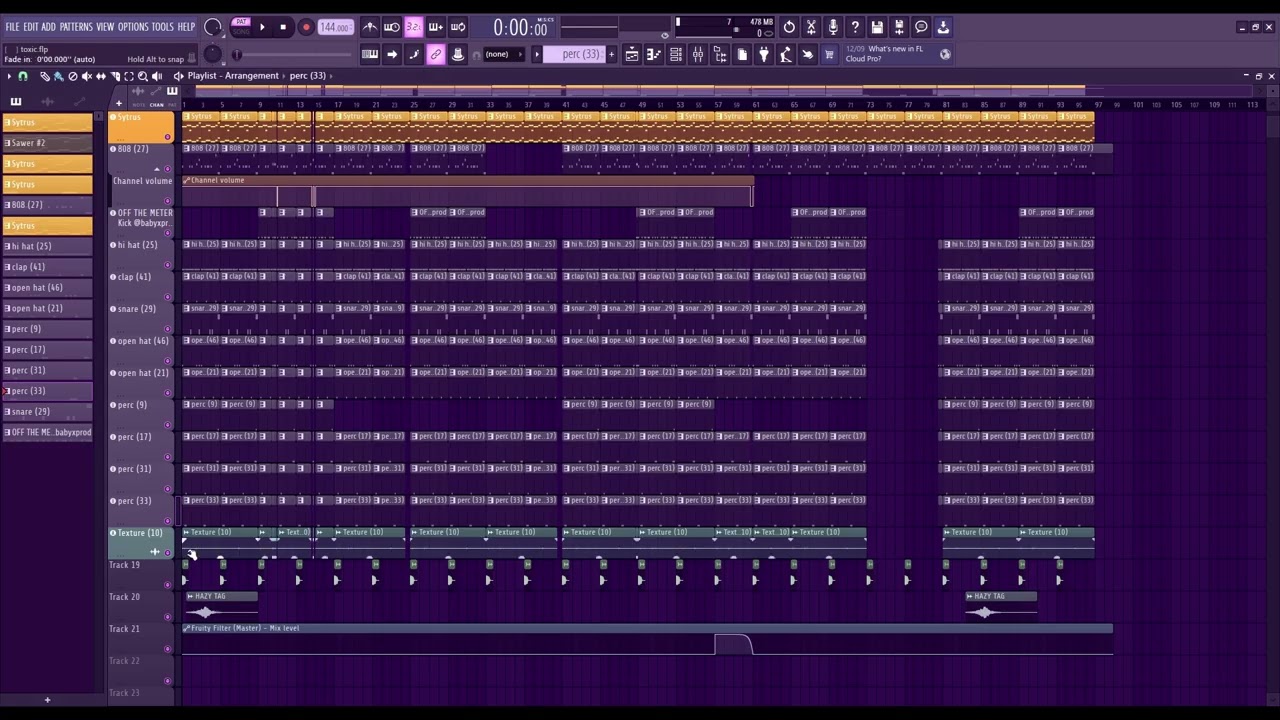Open the plugin picker plug icon
The height and width of the screenshot is (720, 1280).
coord(764,54)
